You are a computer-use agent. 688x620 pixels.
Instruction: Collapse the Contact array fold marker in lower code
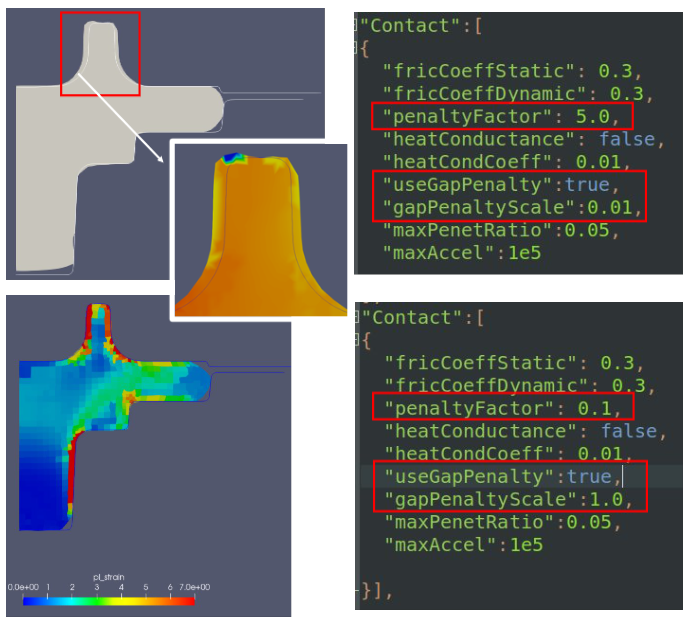click(356, 318)
